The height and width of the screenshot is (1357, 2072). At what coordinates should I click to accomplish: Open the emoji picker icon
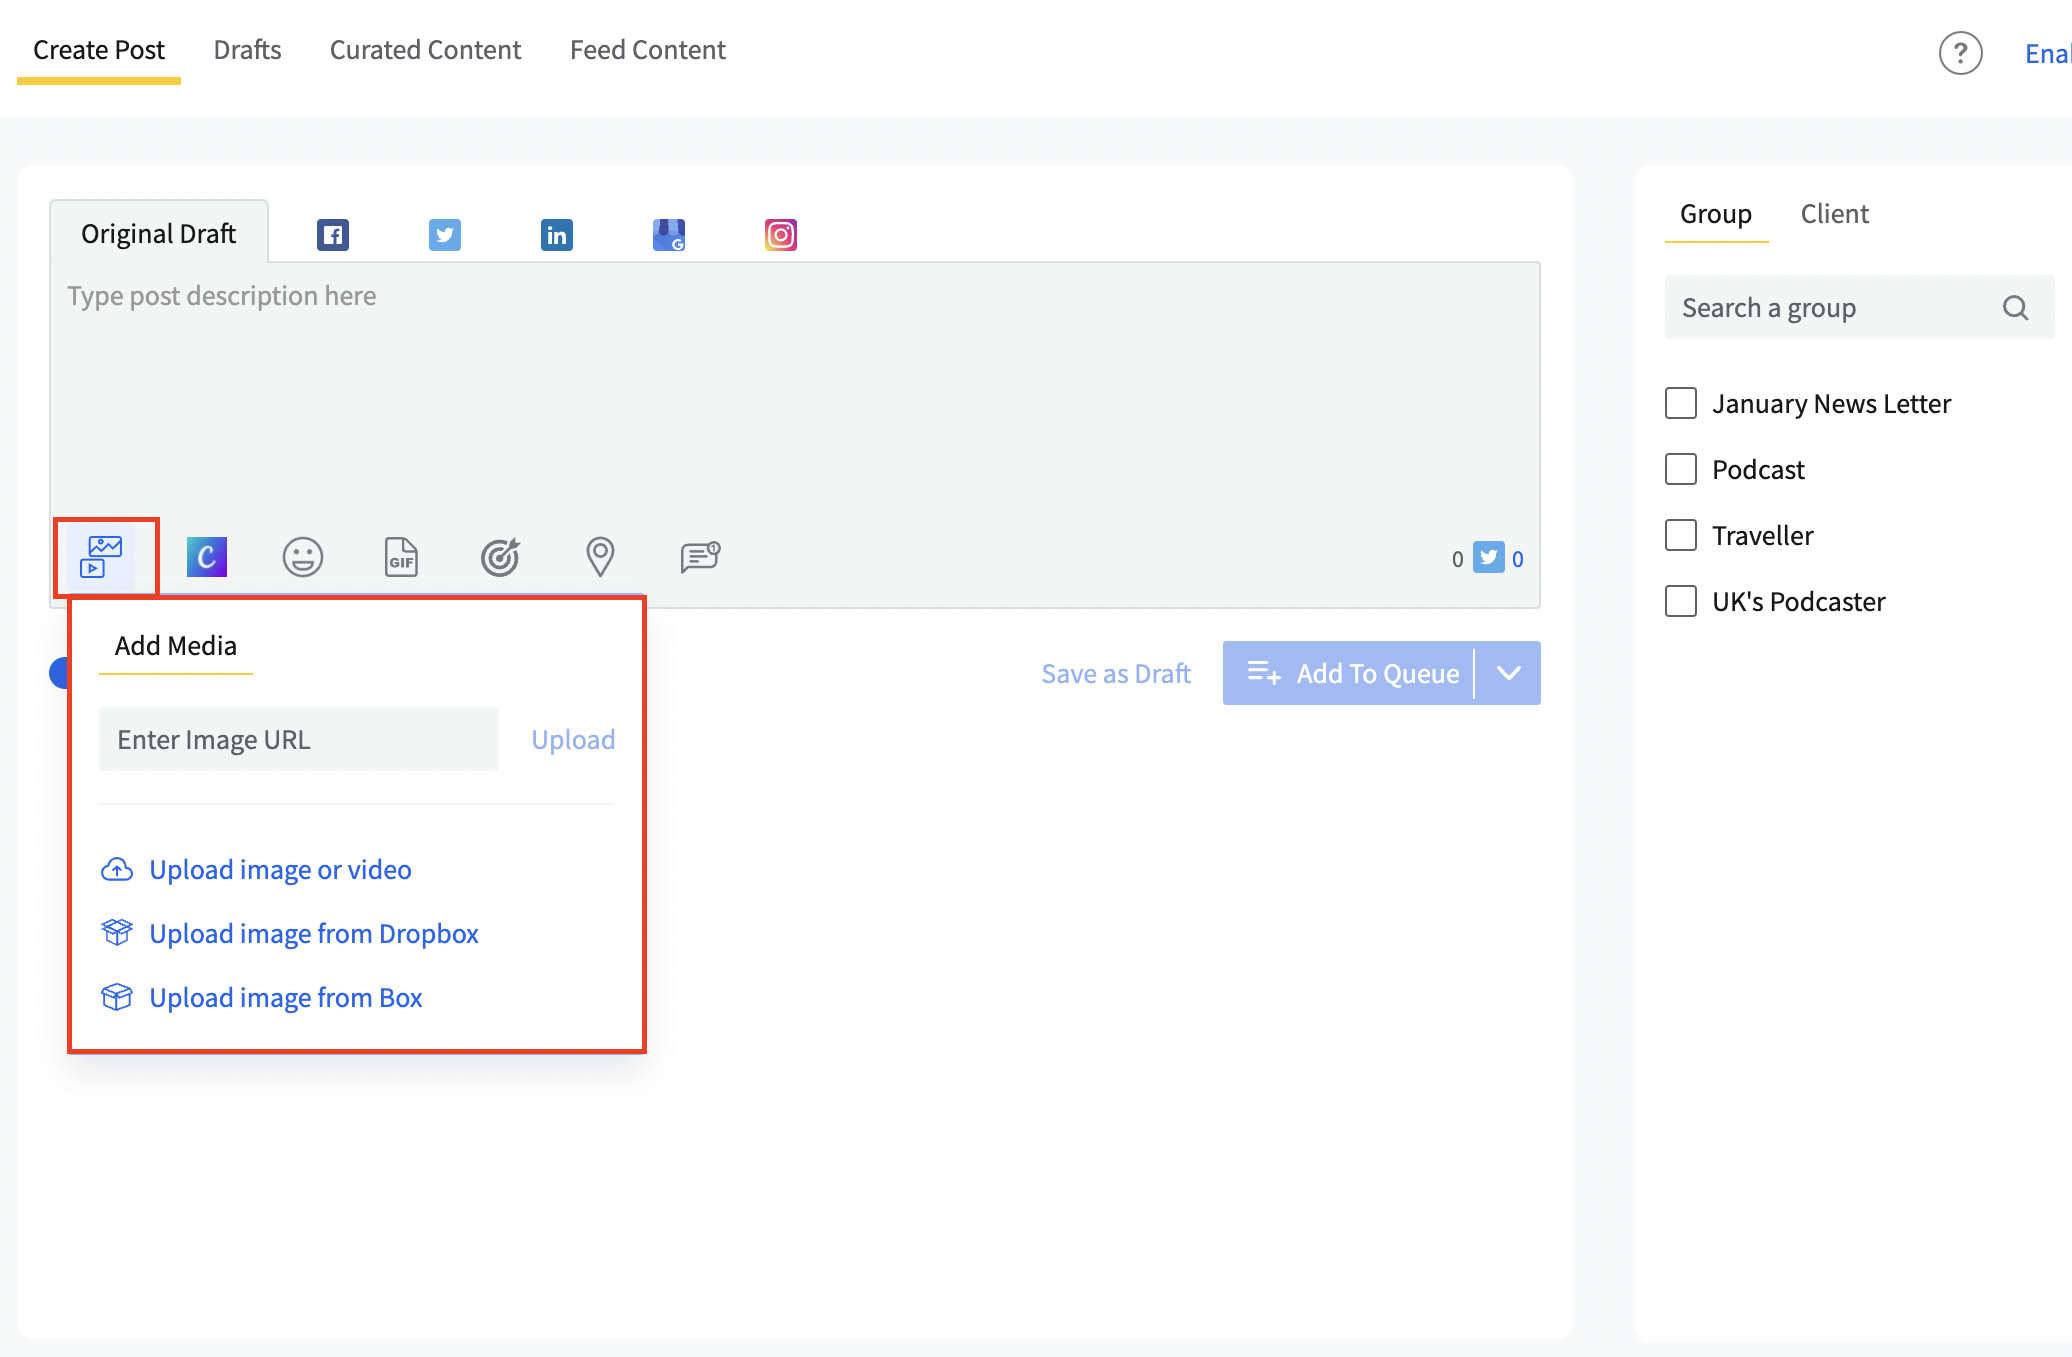click(302, 557)
